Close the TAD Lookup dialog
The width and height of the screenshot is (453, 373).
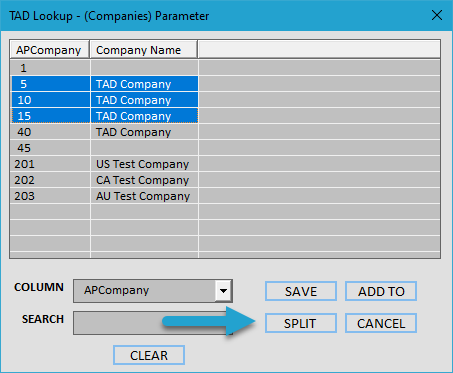pos(437,15)
